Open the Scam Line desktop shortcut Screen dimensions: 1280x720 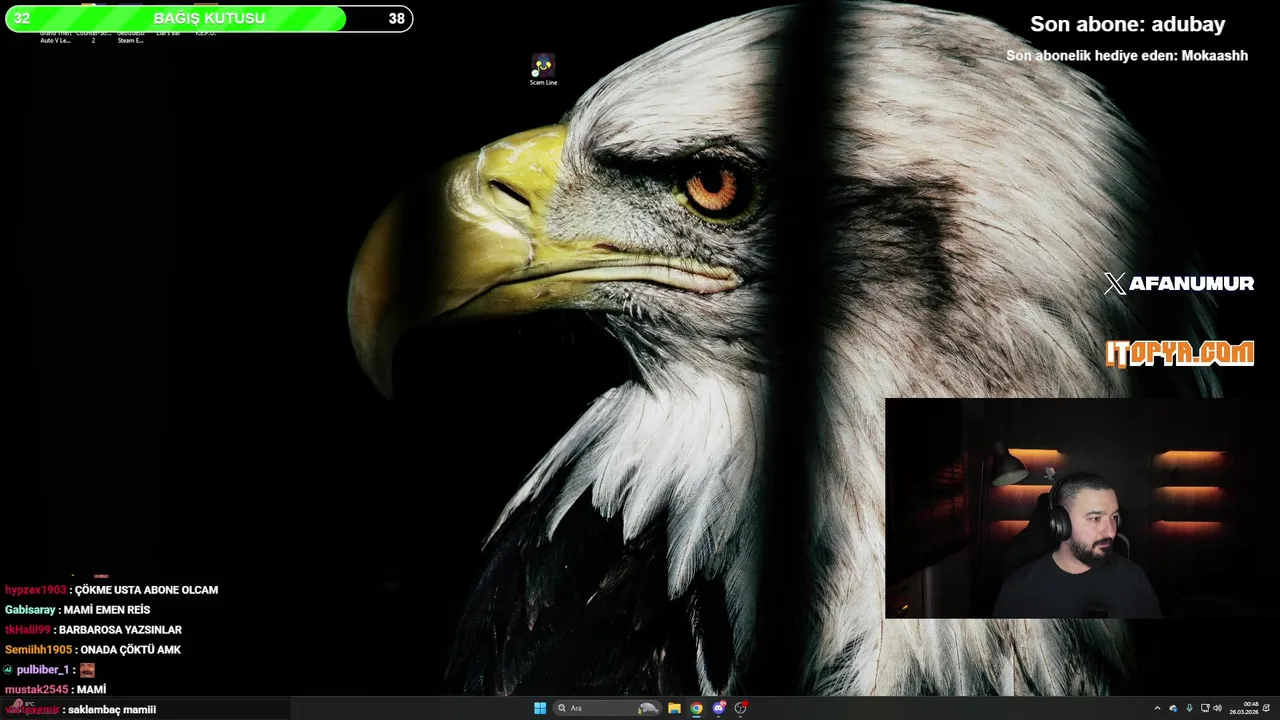543,70
